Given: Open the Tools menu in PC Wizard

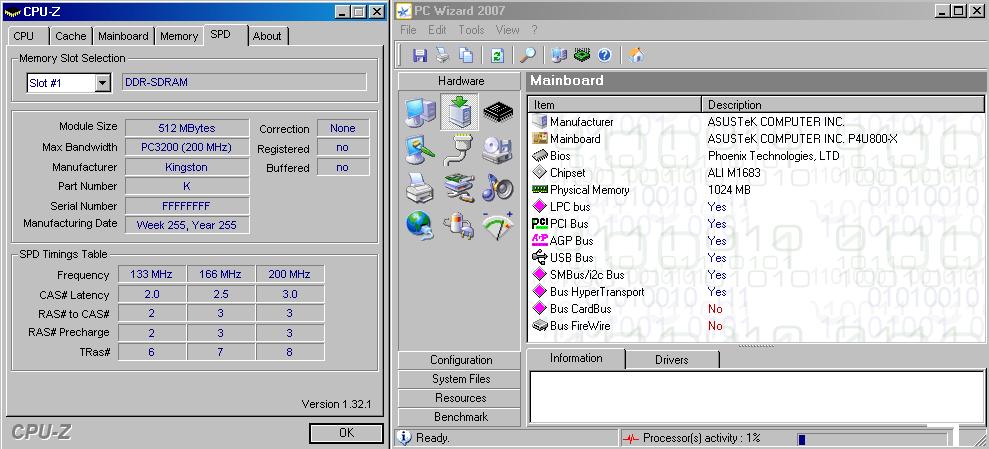Looking at the screenshot, I should (471, 30).
